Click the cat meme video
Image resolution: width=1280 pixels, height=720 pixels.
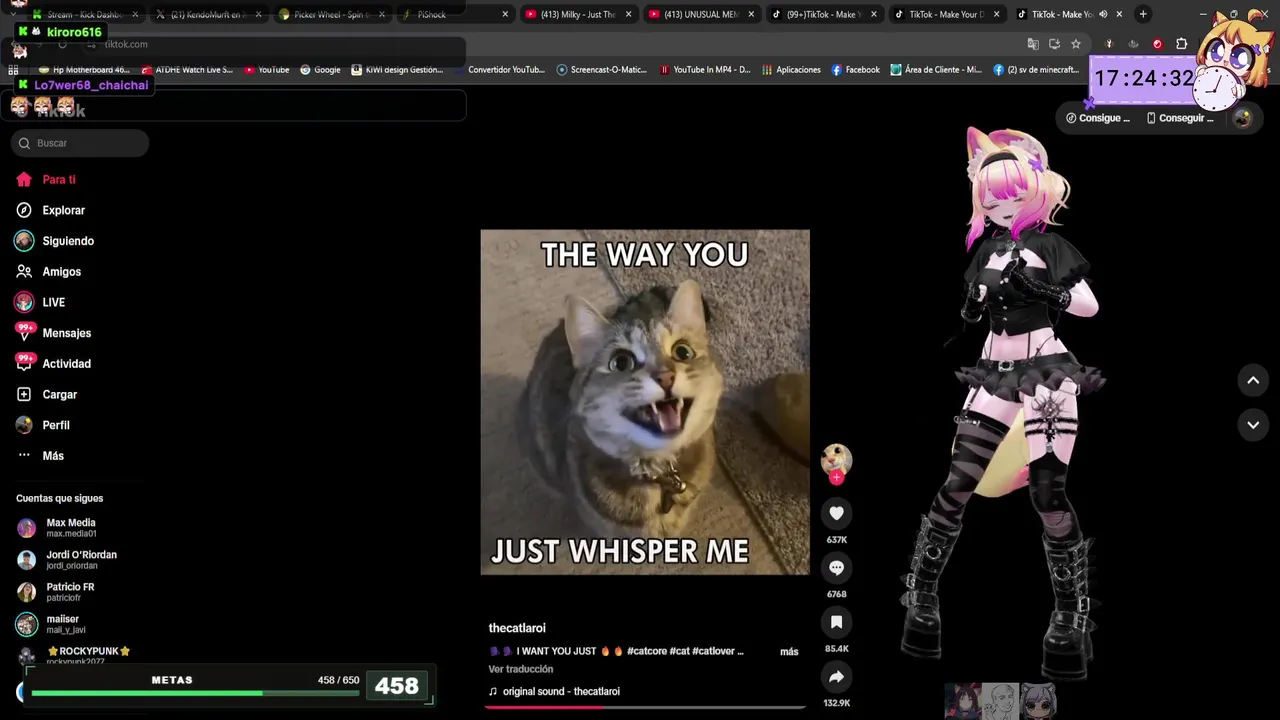click(645, 402)
